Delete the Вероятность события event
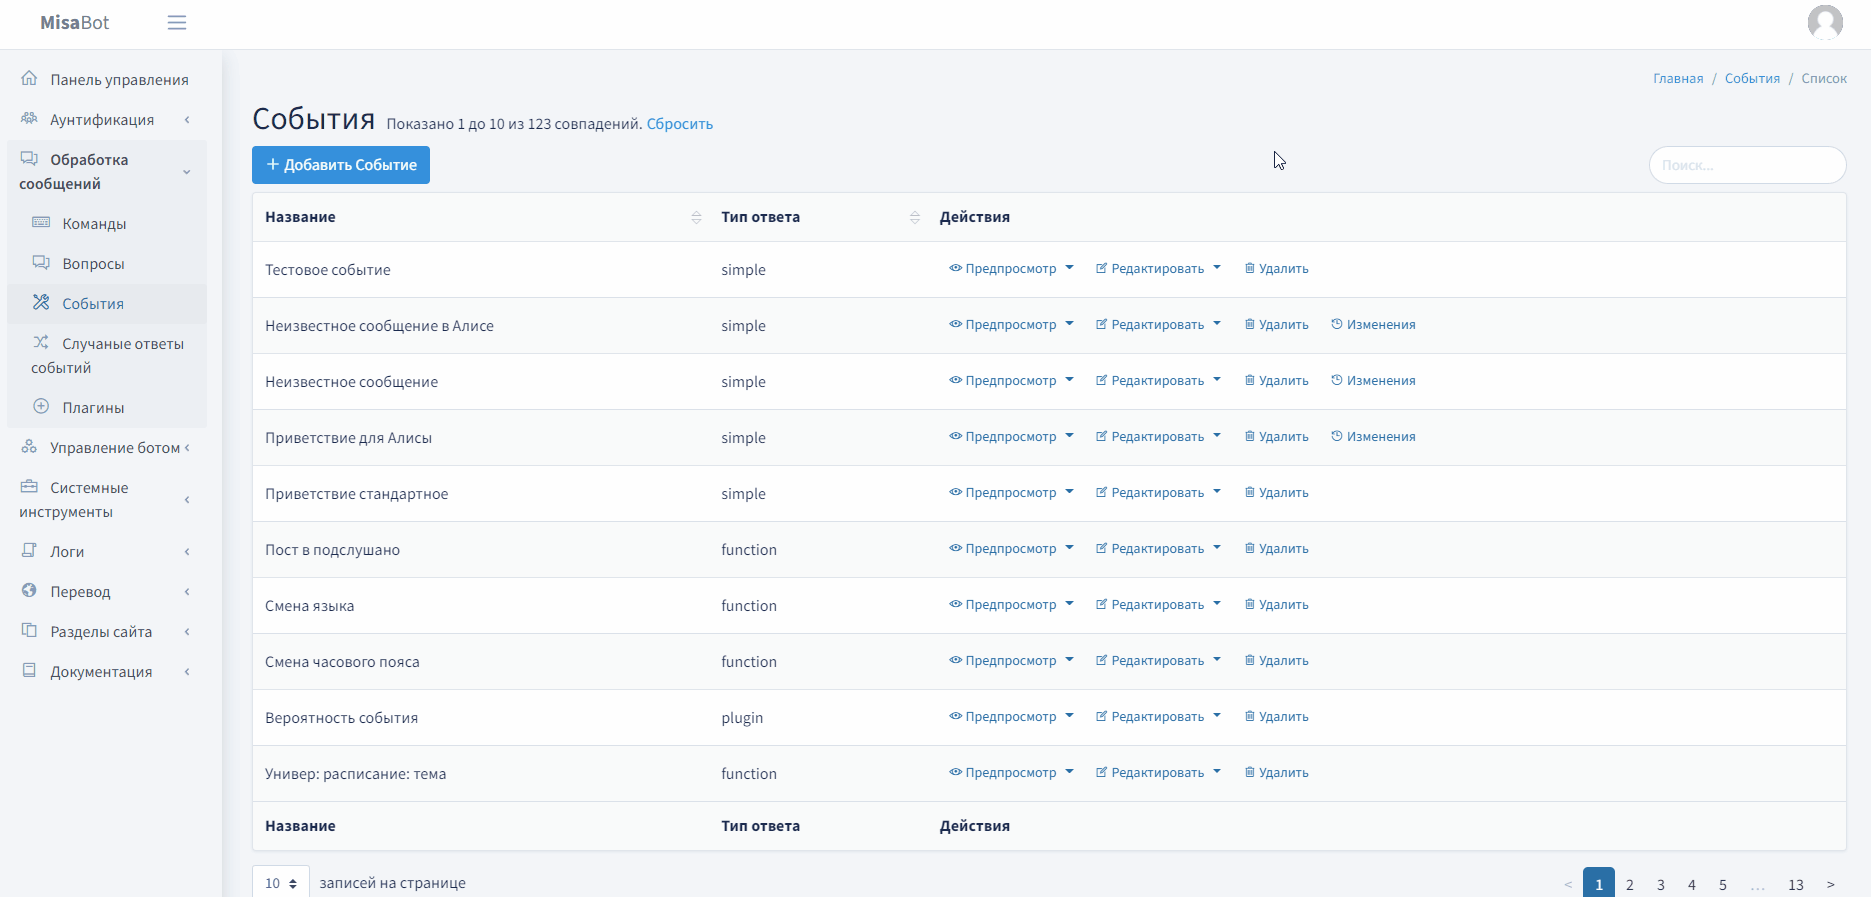The height and width of the screenshot is (897, 1871). [x=1276, y=717]
